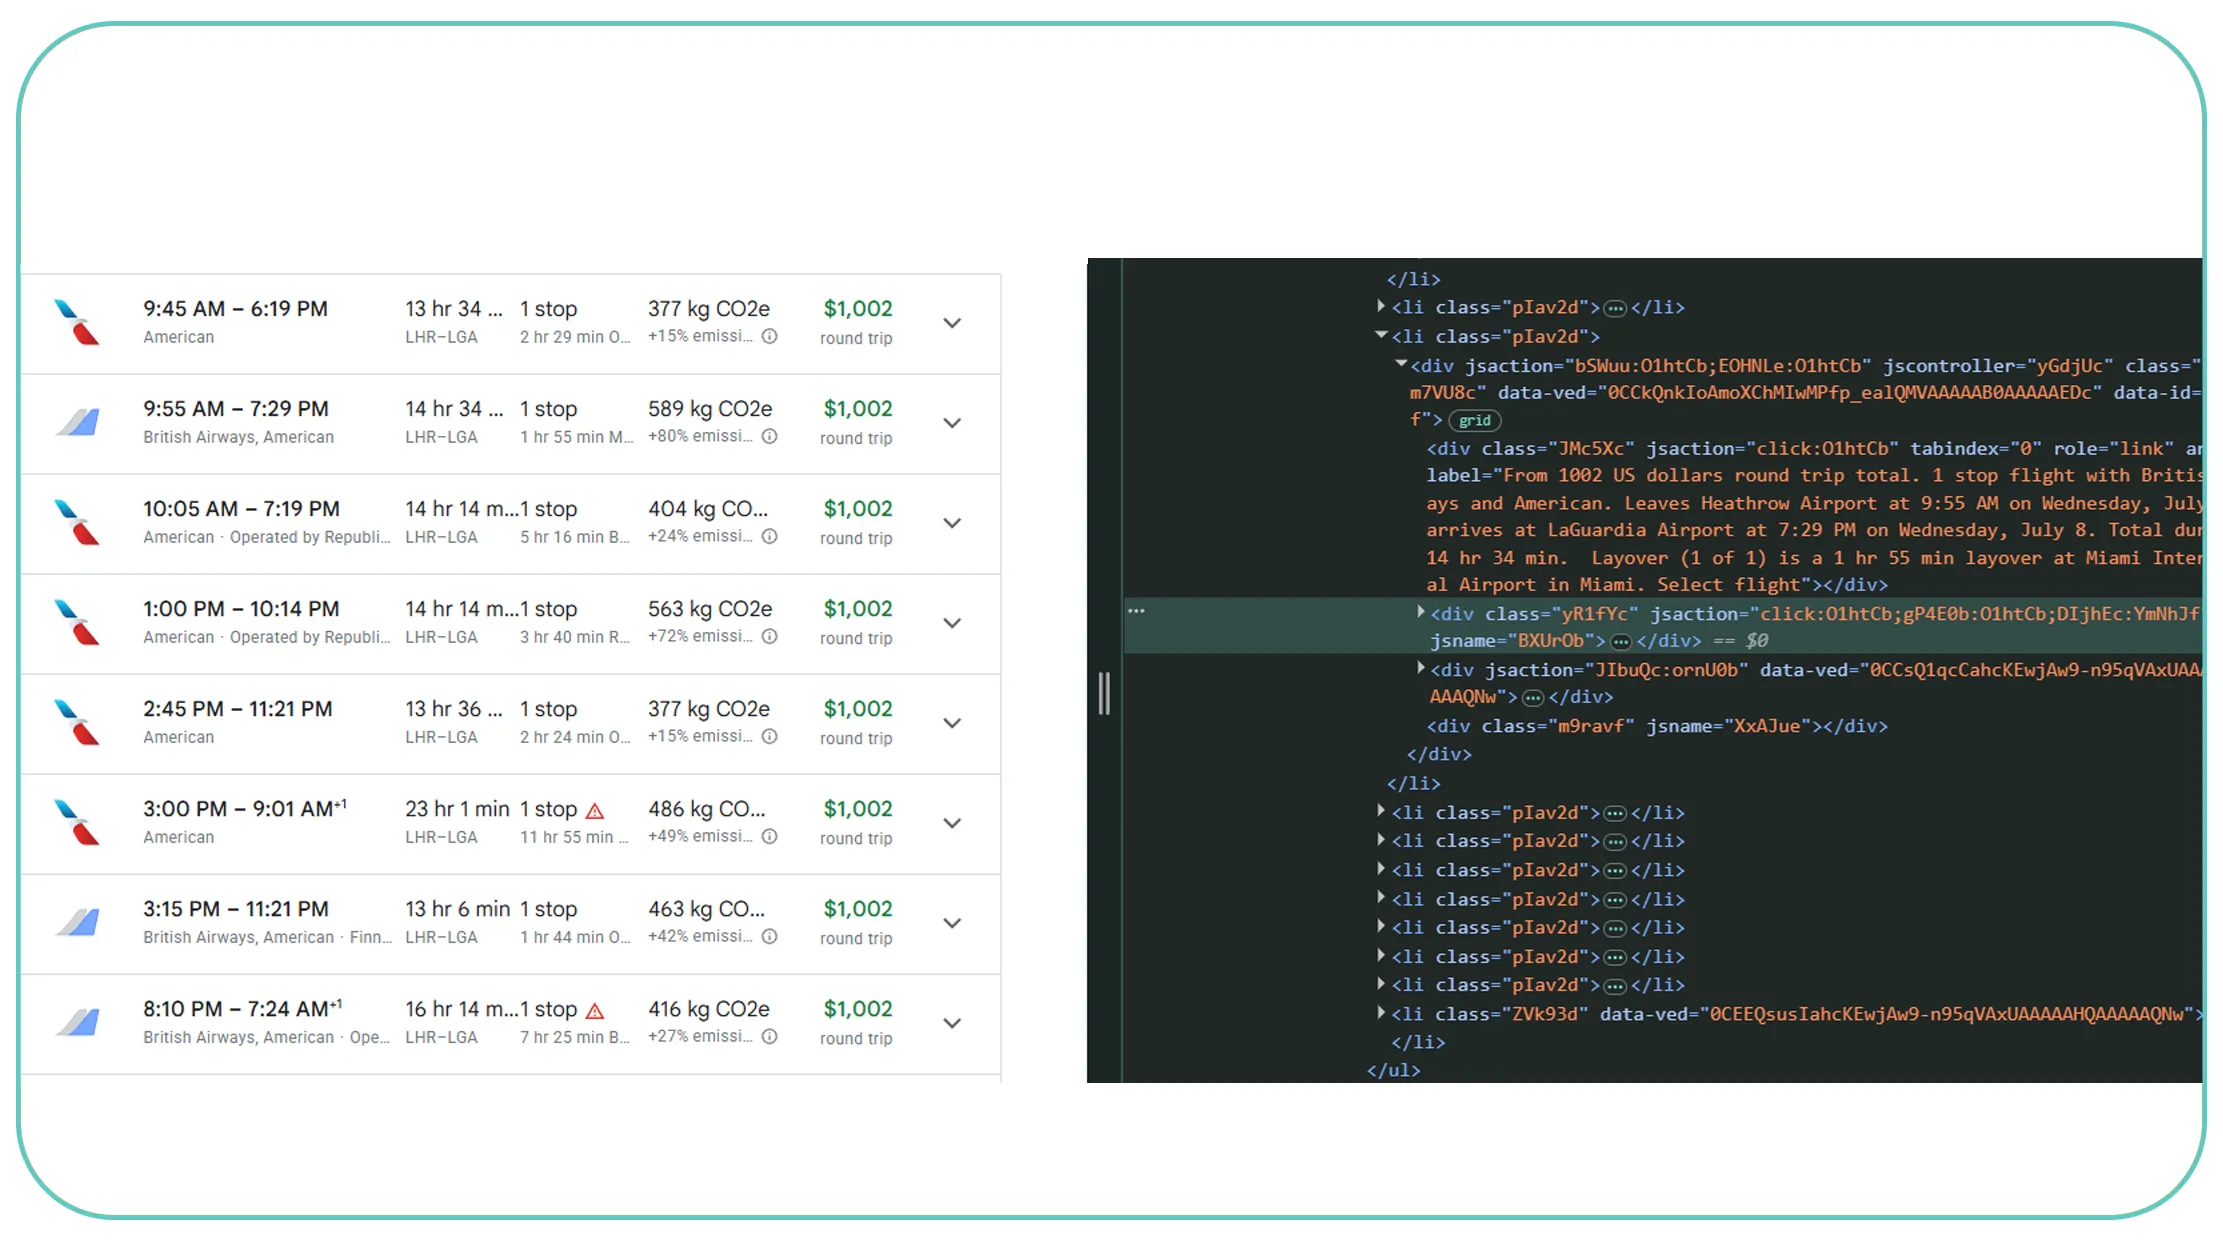Select 8:10 PM – 7:24 AM flight time
The height and width of the screenshot is (1240, 2223).
[x=242, y=1008]
